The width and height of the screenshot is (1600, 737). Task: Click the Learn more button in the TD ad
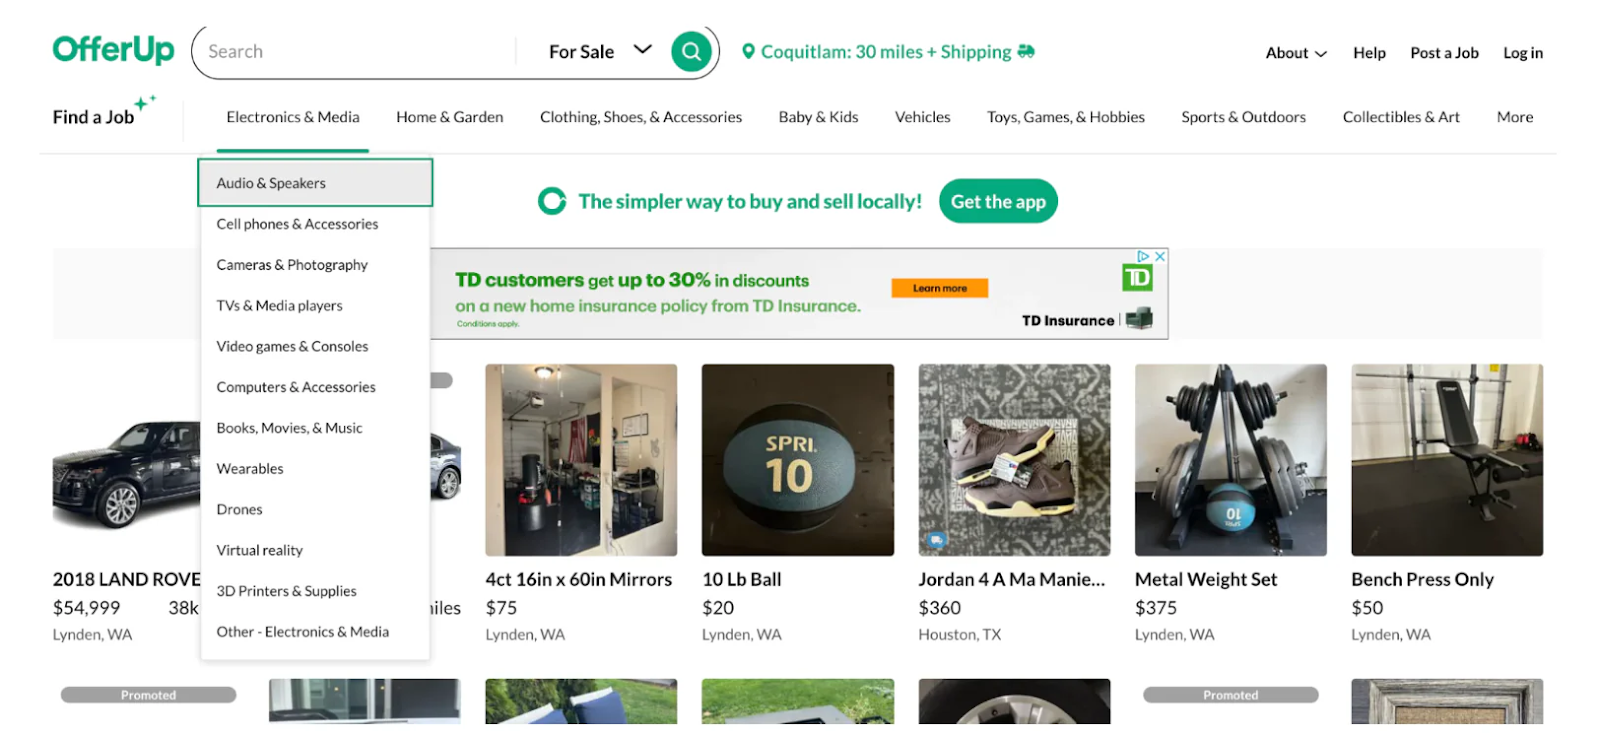tap(937, 287)
